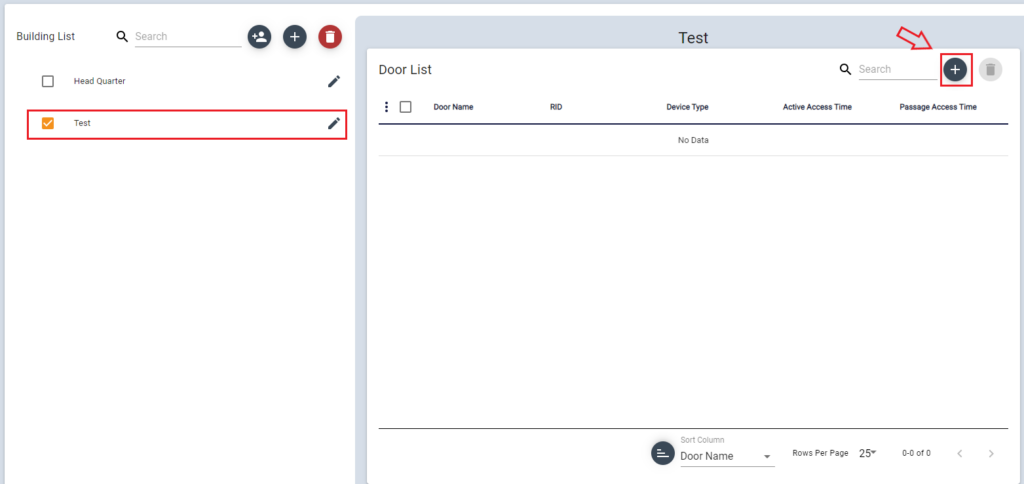Sort by Device Type column header

coord(687,107)
